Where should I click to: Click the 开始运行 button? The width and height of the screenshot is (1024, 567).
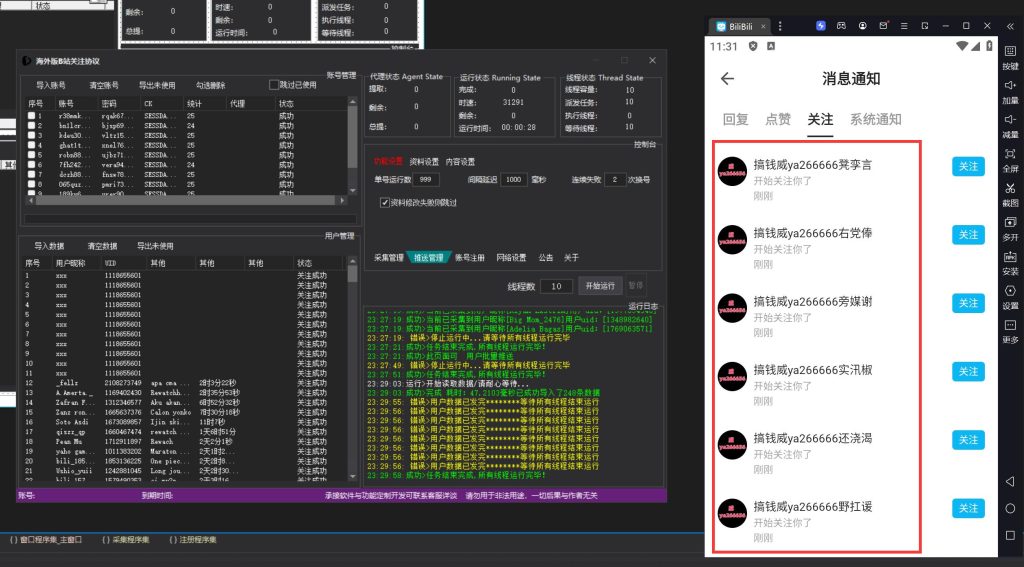coord(601,286)
